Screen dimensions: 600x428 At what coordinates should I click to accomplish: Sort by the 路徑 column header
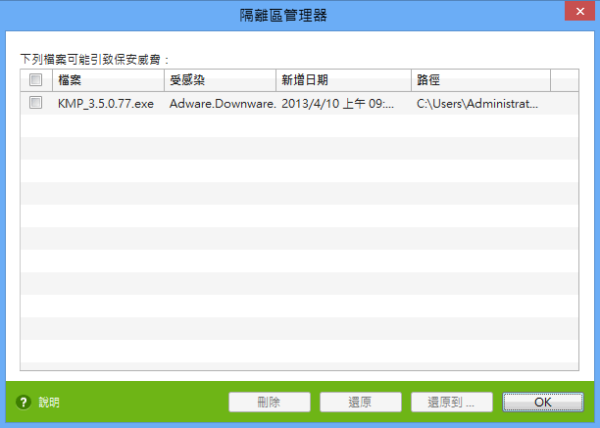point(481,80)
